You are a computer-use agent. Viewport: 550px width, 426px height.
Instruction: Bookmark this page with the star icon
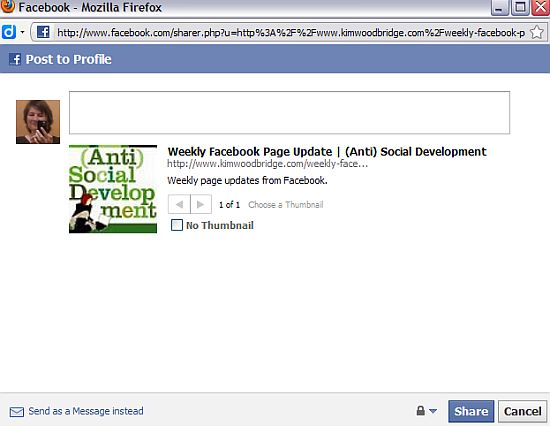point(537,32)
